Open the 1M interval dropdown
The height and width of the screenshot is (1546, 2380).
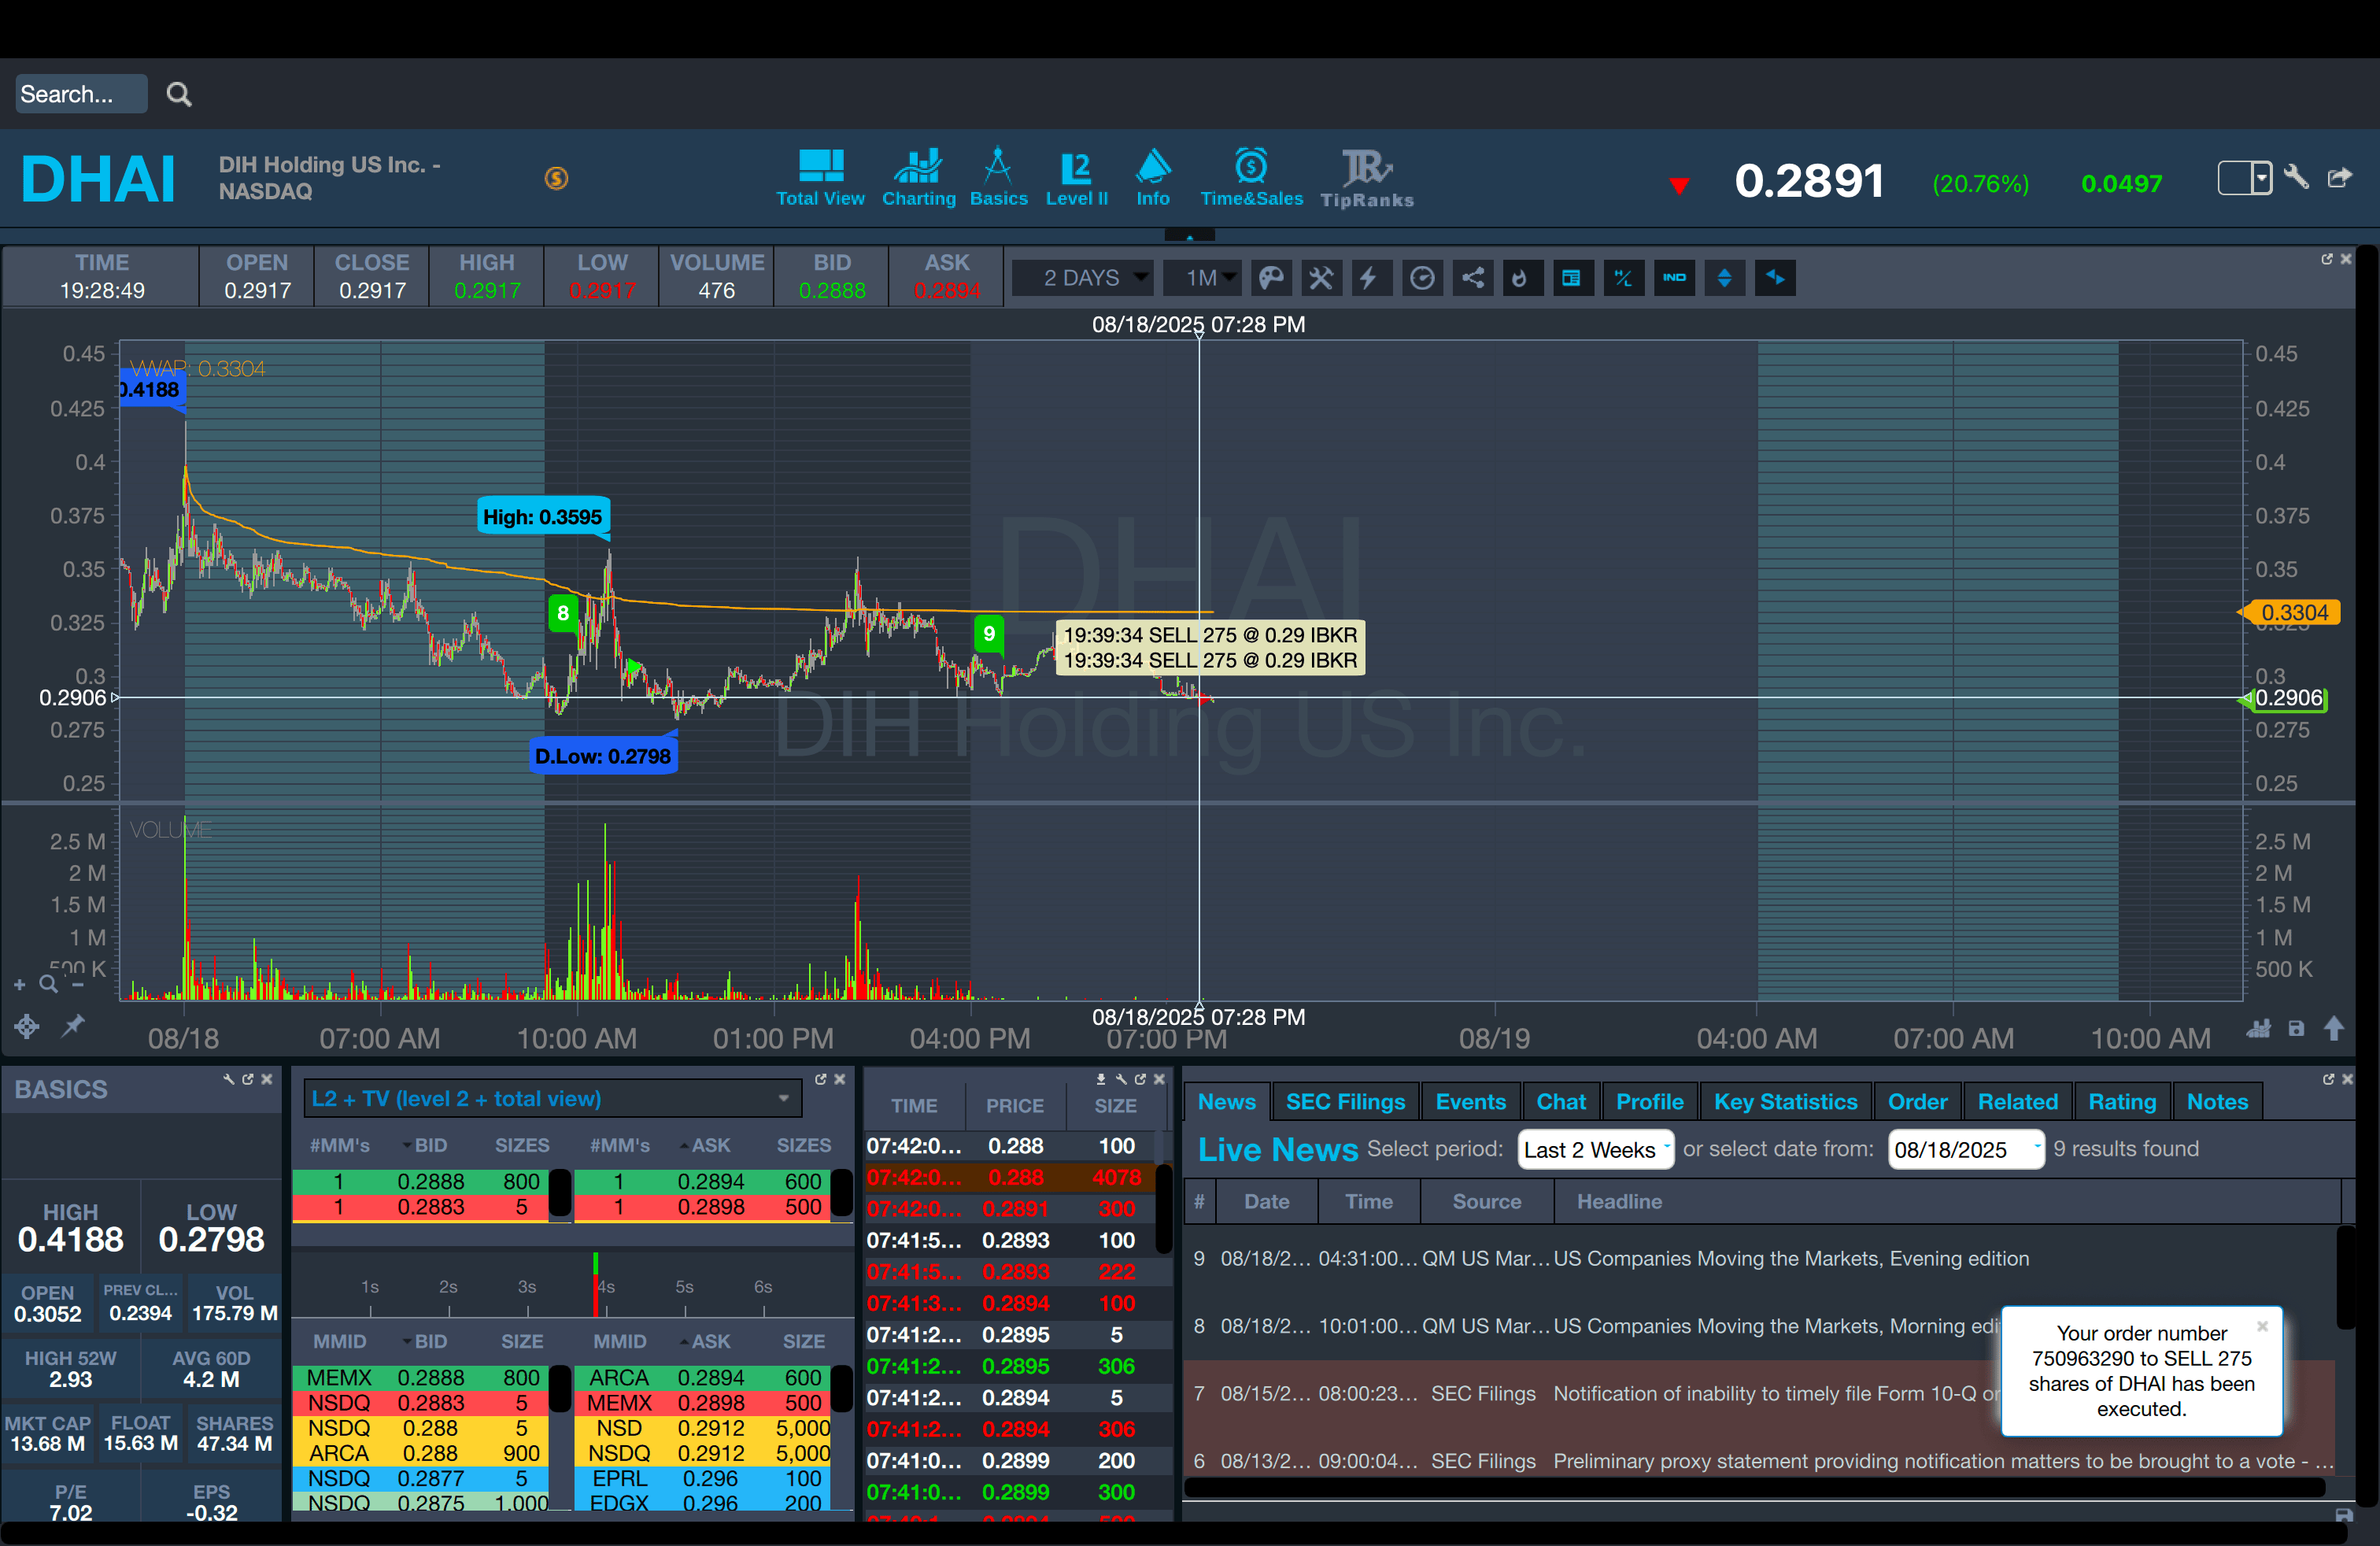point(1202,278)
